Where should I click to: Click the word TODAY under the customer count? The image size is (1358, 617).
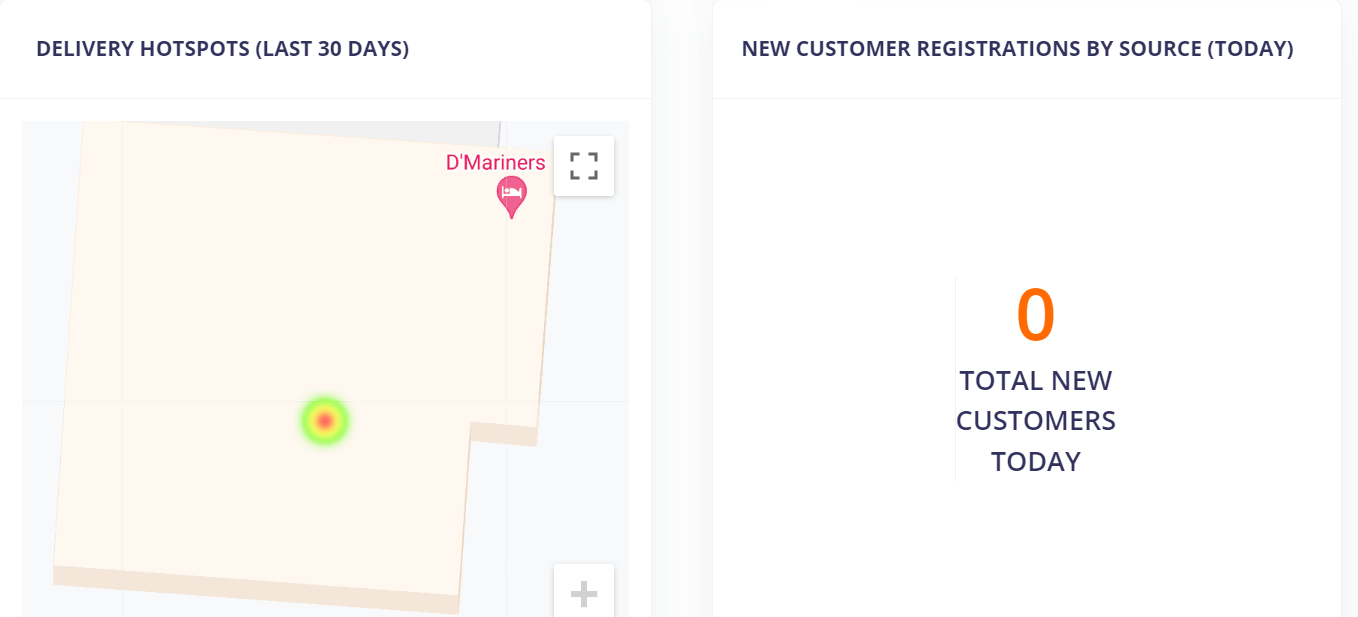(x=1035, y=461)
